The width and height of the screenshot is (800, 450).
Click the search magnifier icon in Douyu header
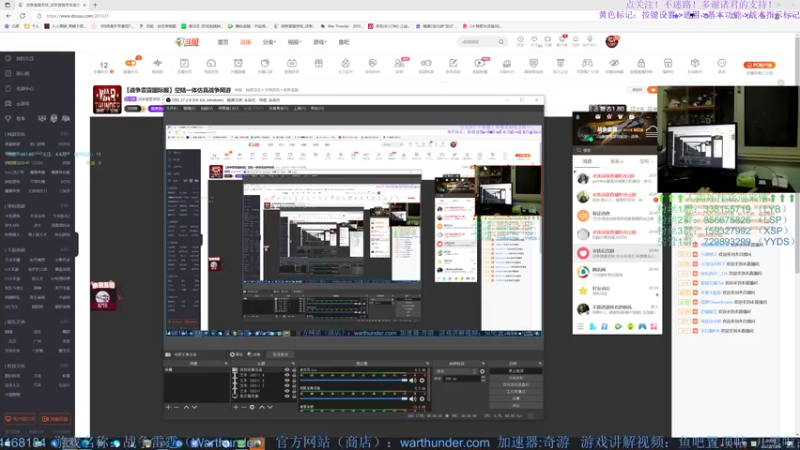(501, 42)
